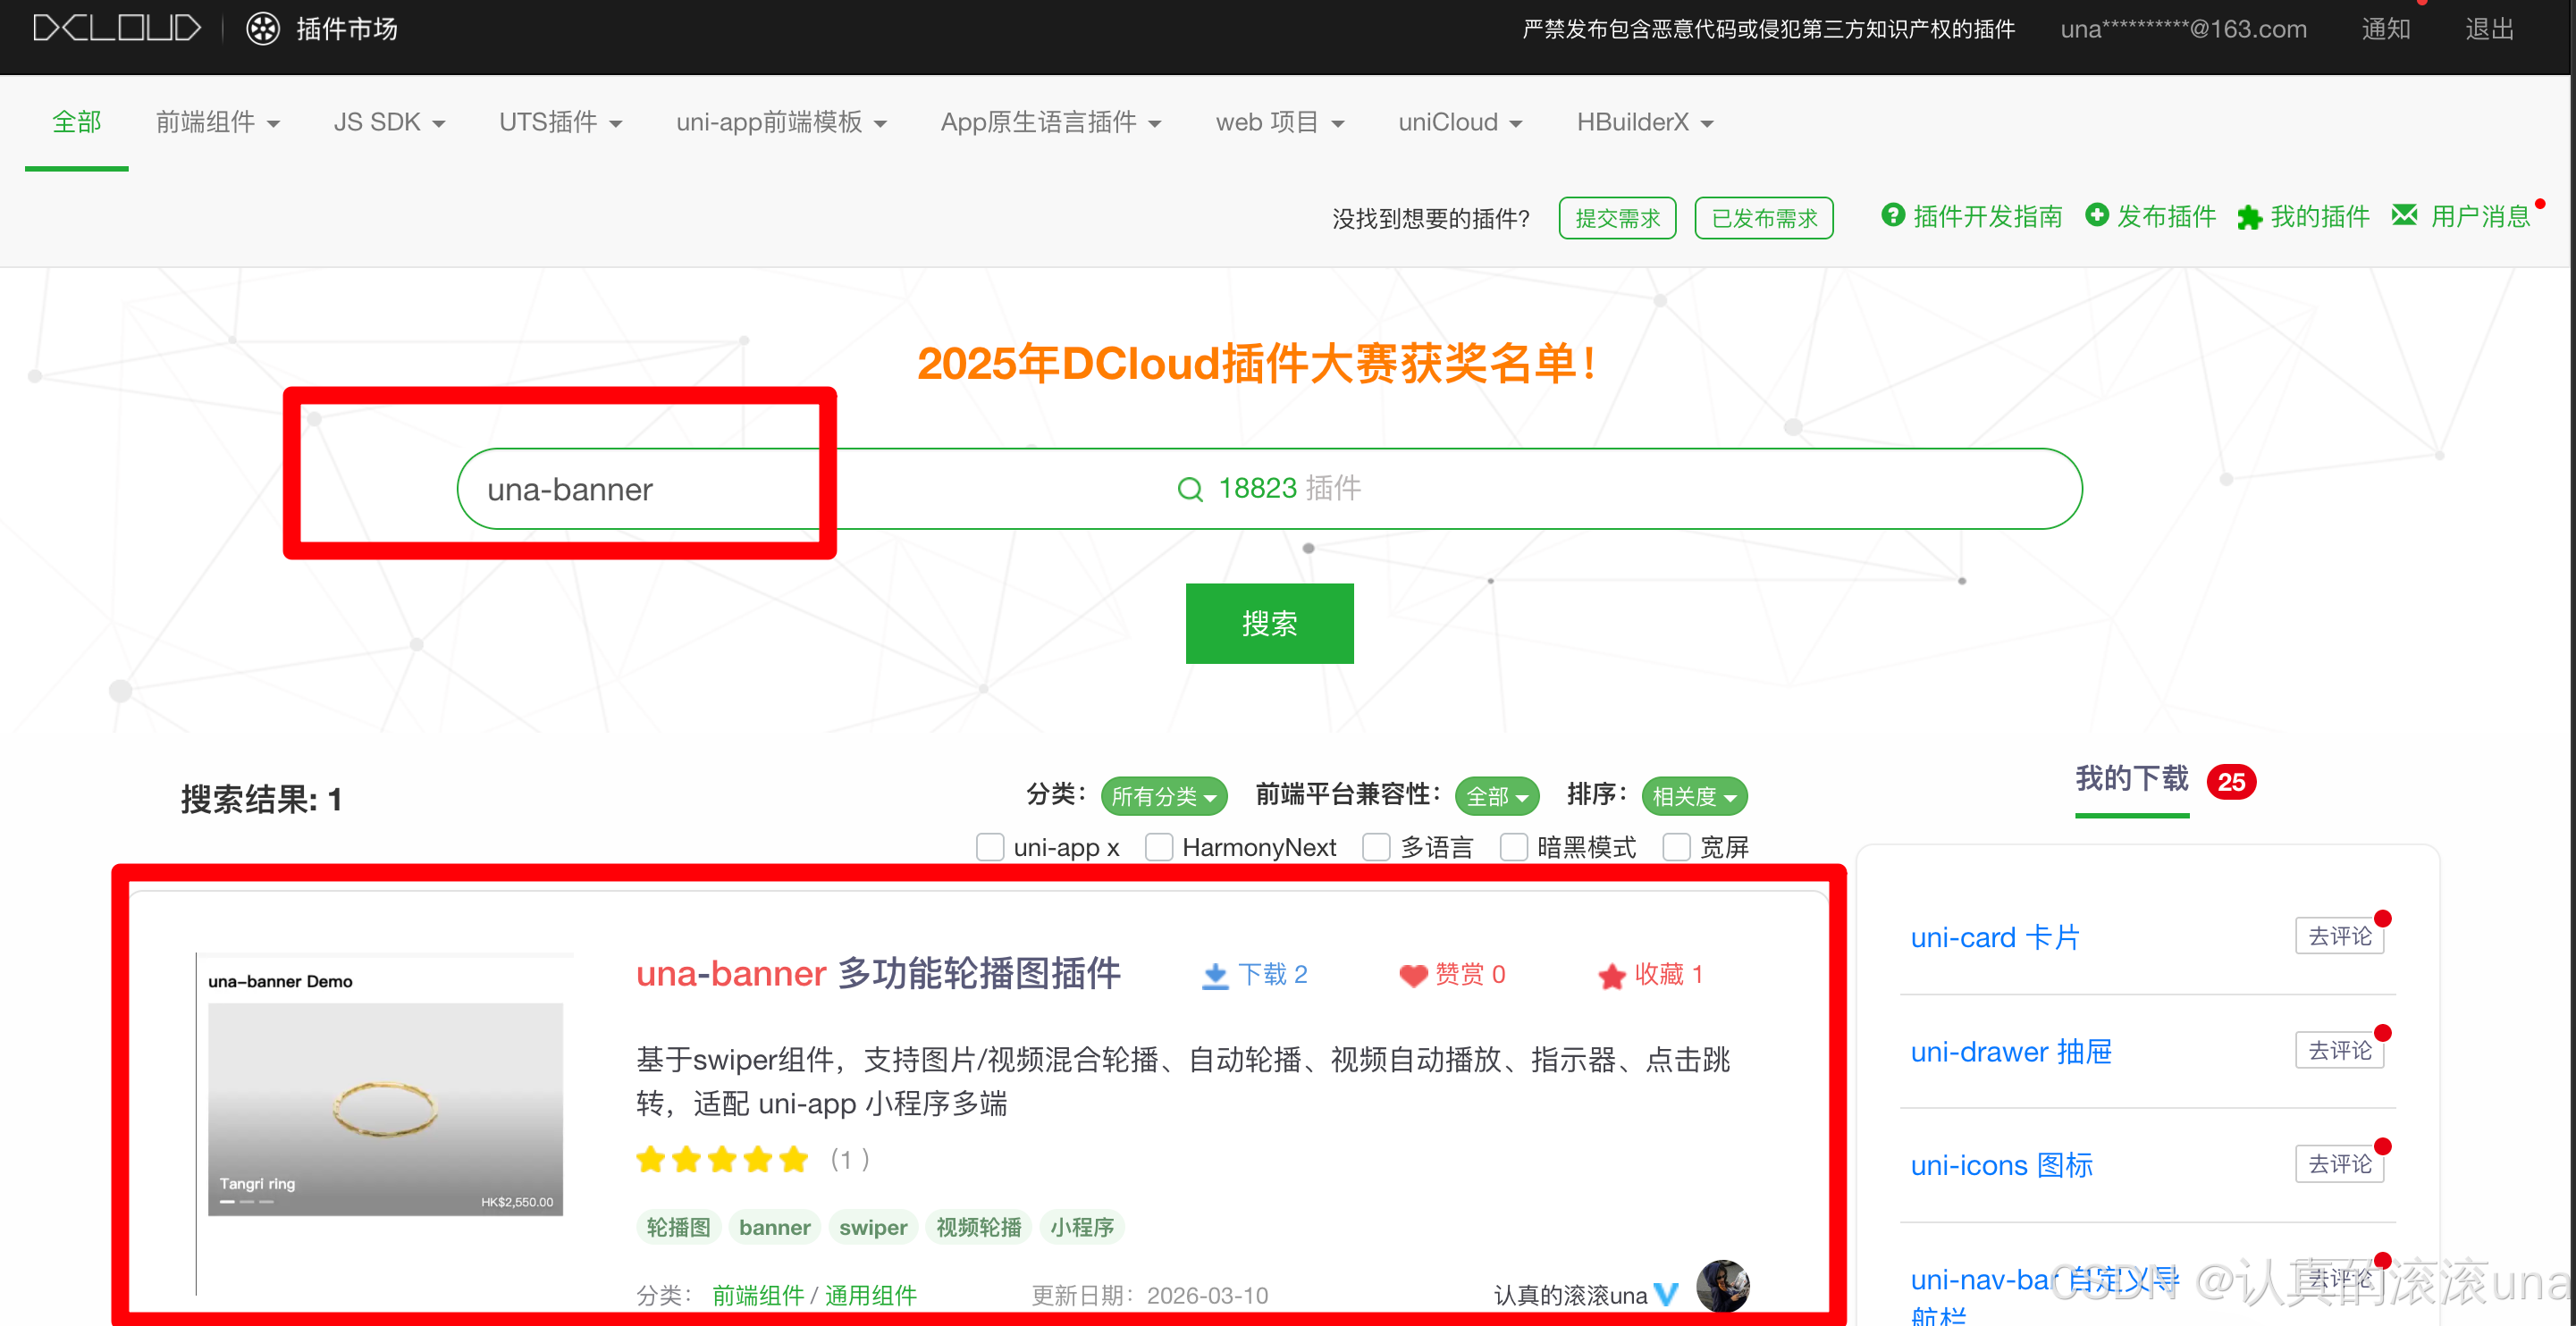Enable the uni-app x checkbox
Screen dimensions: 2576x1326
989,847
